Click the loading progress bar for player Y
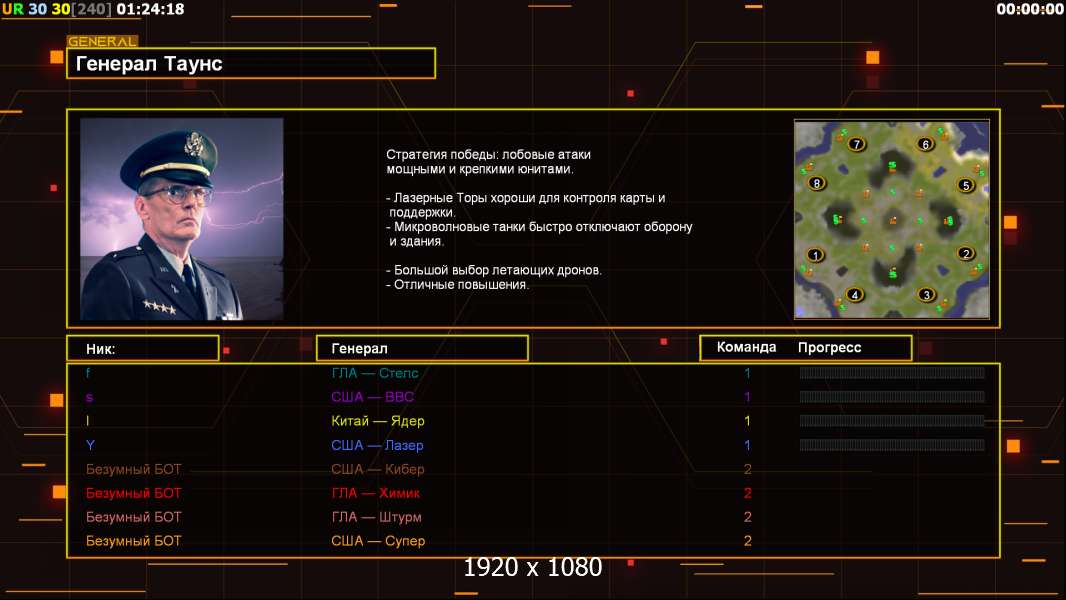The image size is (1066, 600). 892,445
